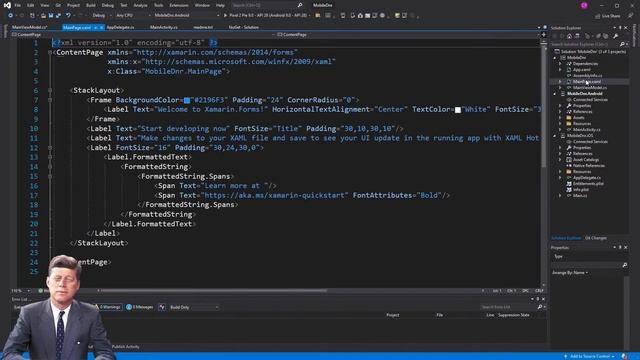
Task: Click the Visual Studio logo icon
Action: click(7, 5)
